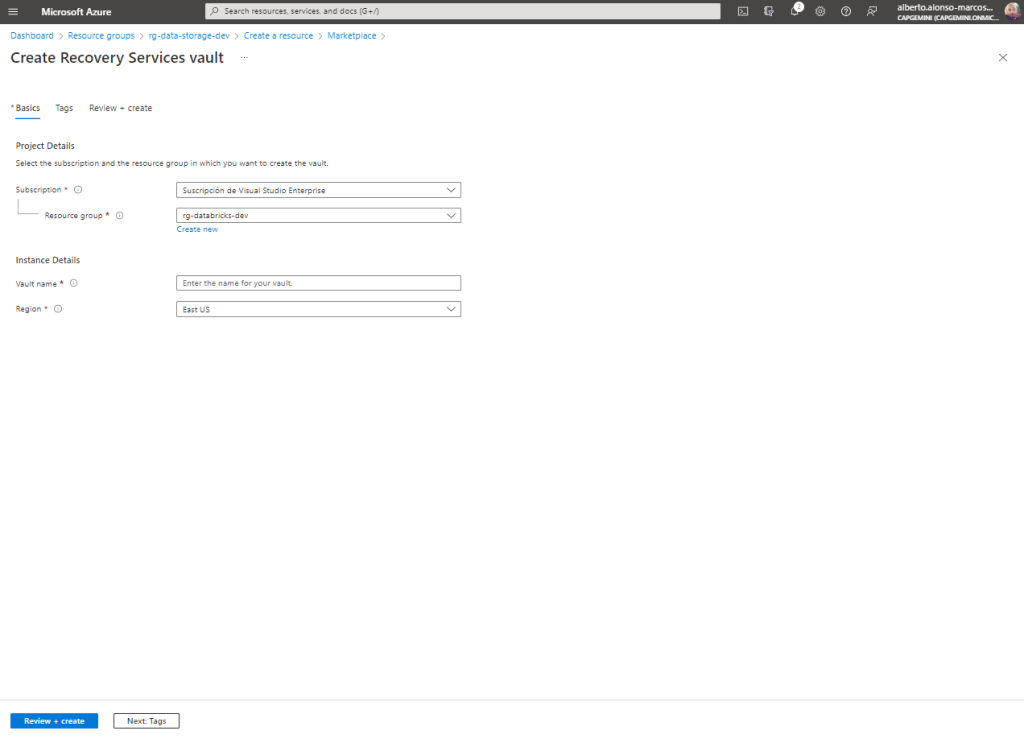Open the notifications bell
The image size is (1024, 743).
795,11
